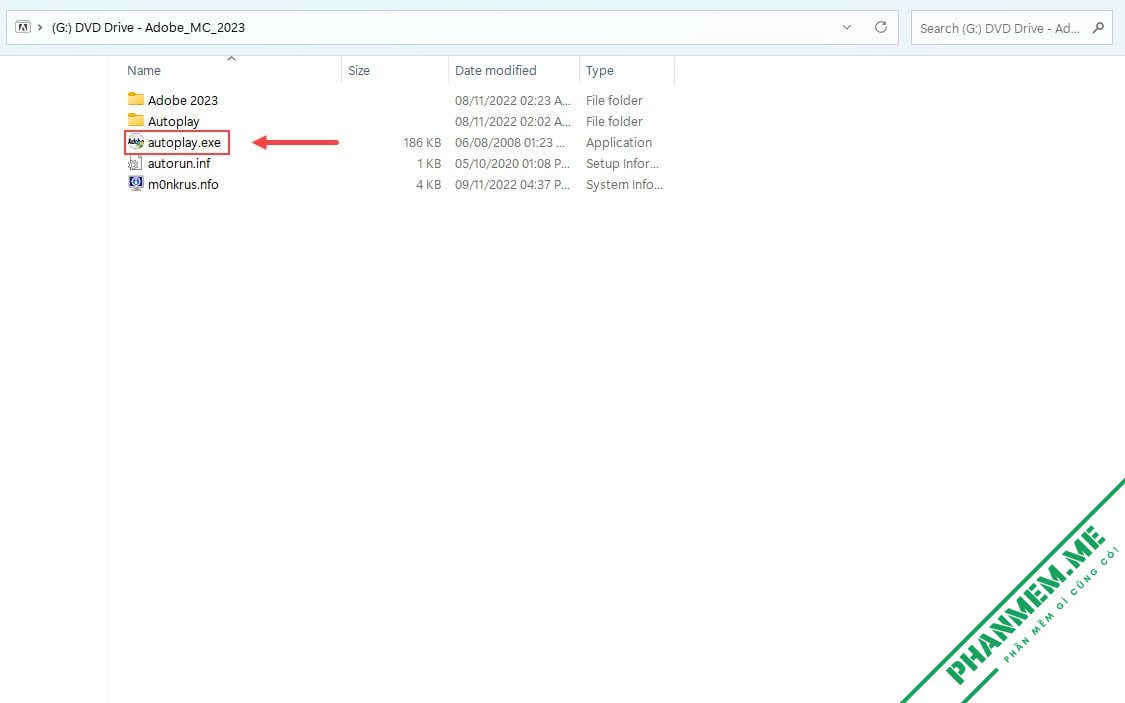Click the autoplay.exe application icon

tap(136, 142)
